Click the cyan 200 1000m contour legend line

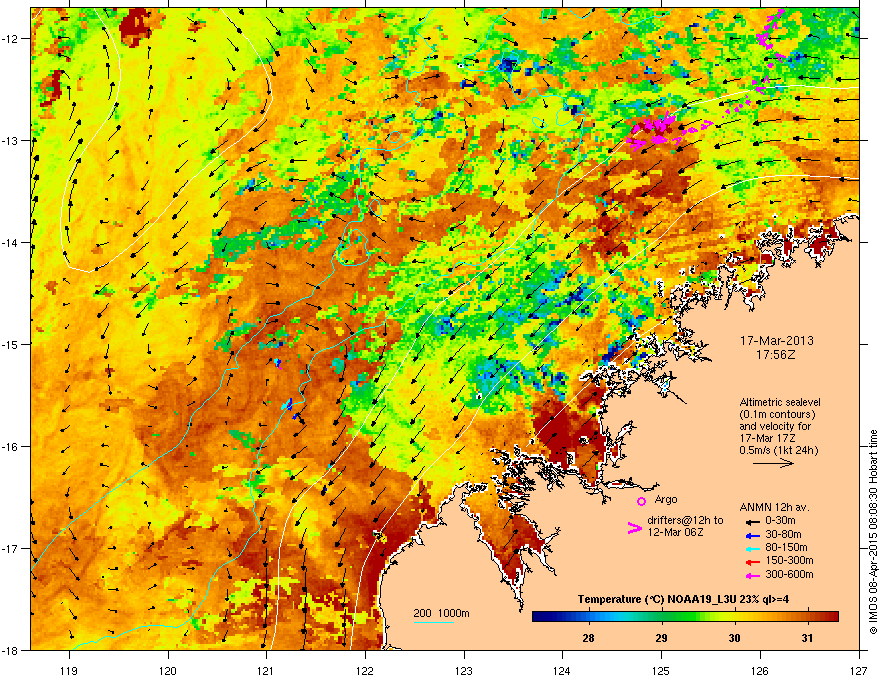tap(434, 622)
